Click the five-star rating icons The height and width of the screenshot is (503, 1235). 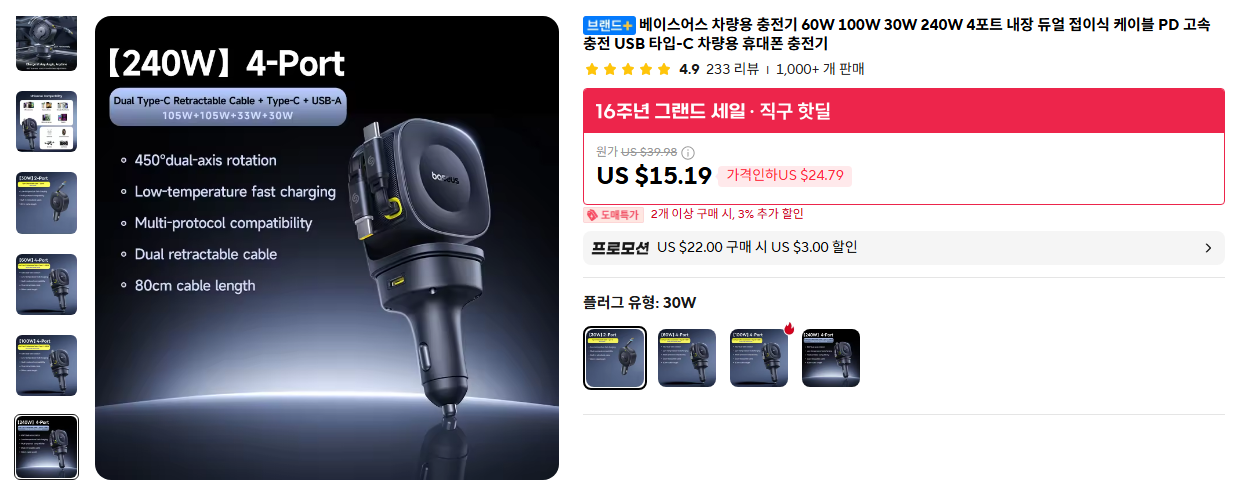[628, 69]
